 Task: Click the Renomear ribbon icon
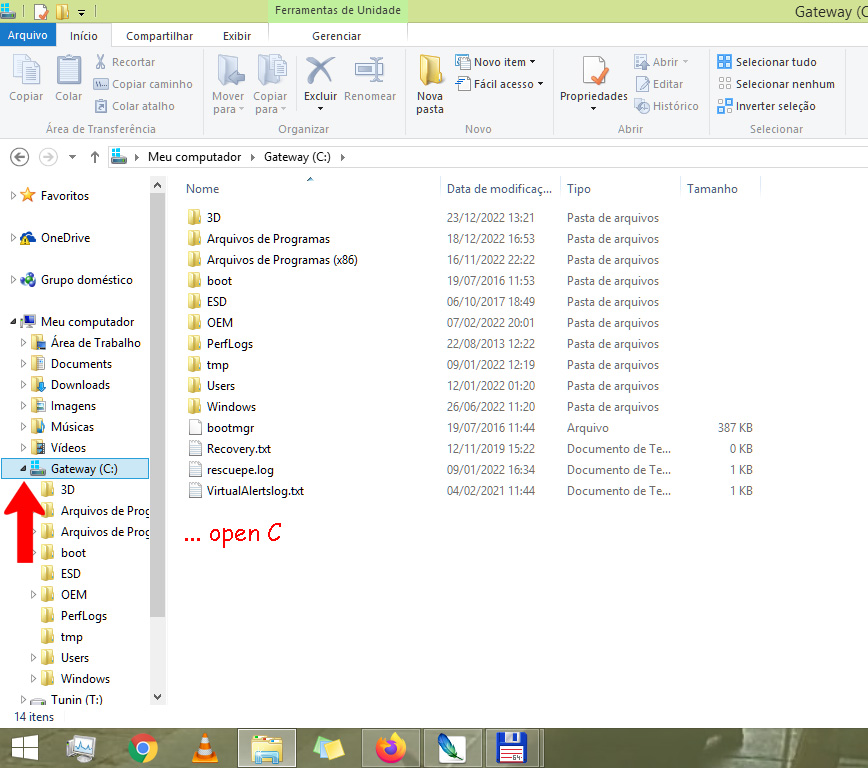click(370, 72)
